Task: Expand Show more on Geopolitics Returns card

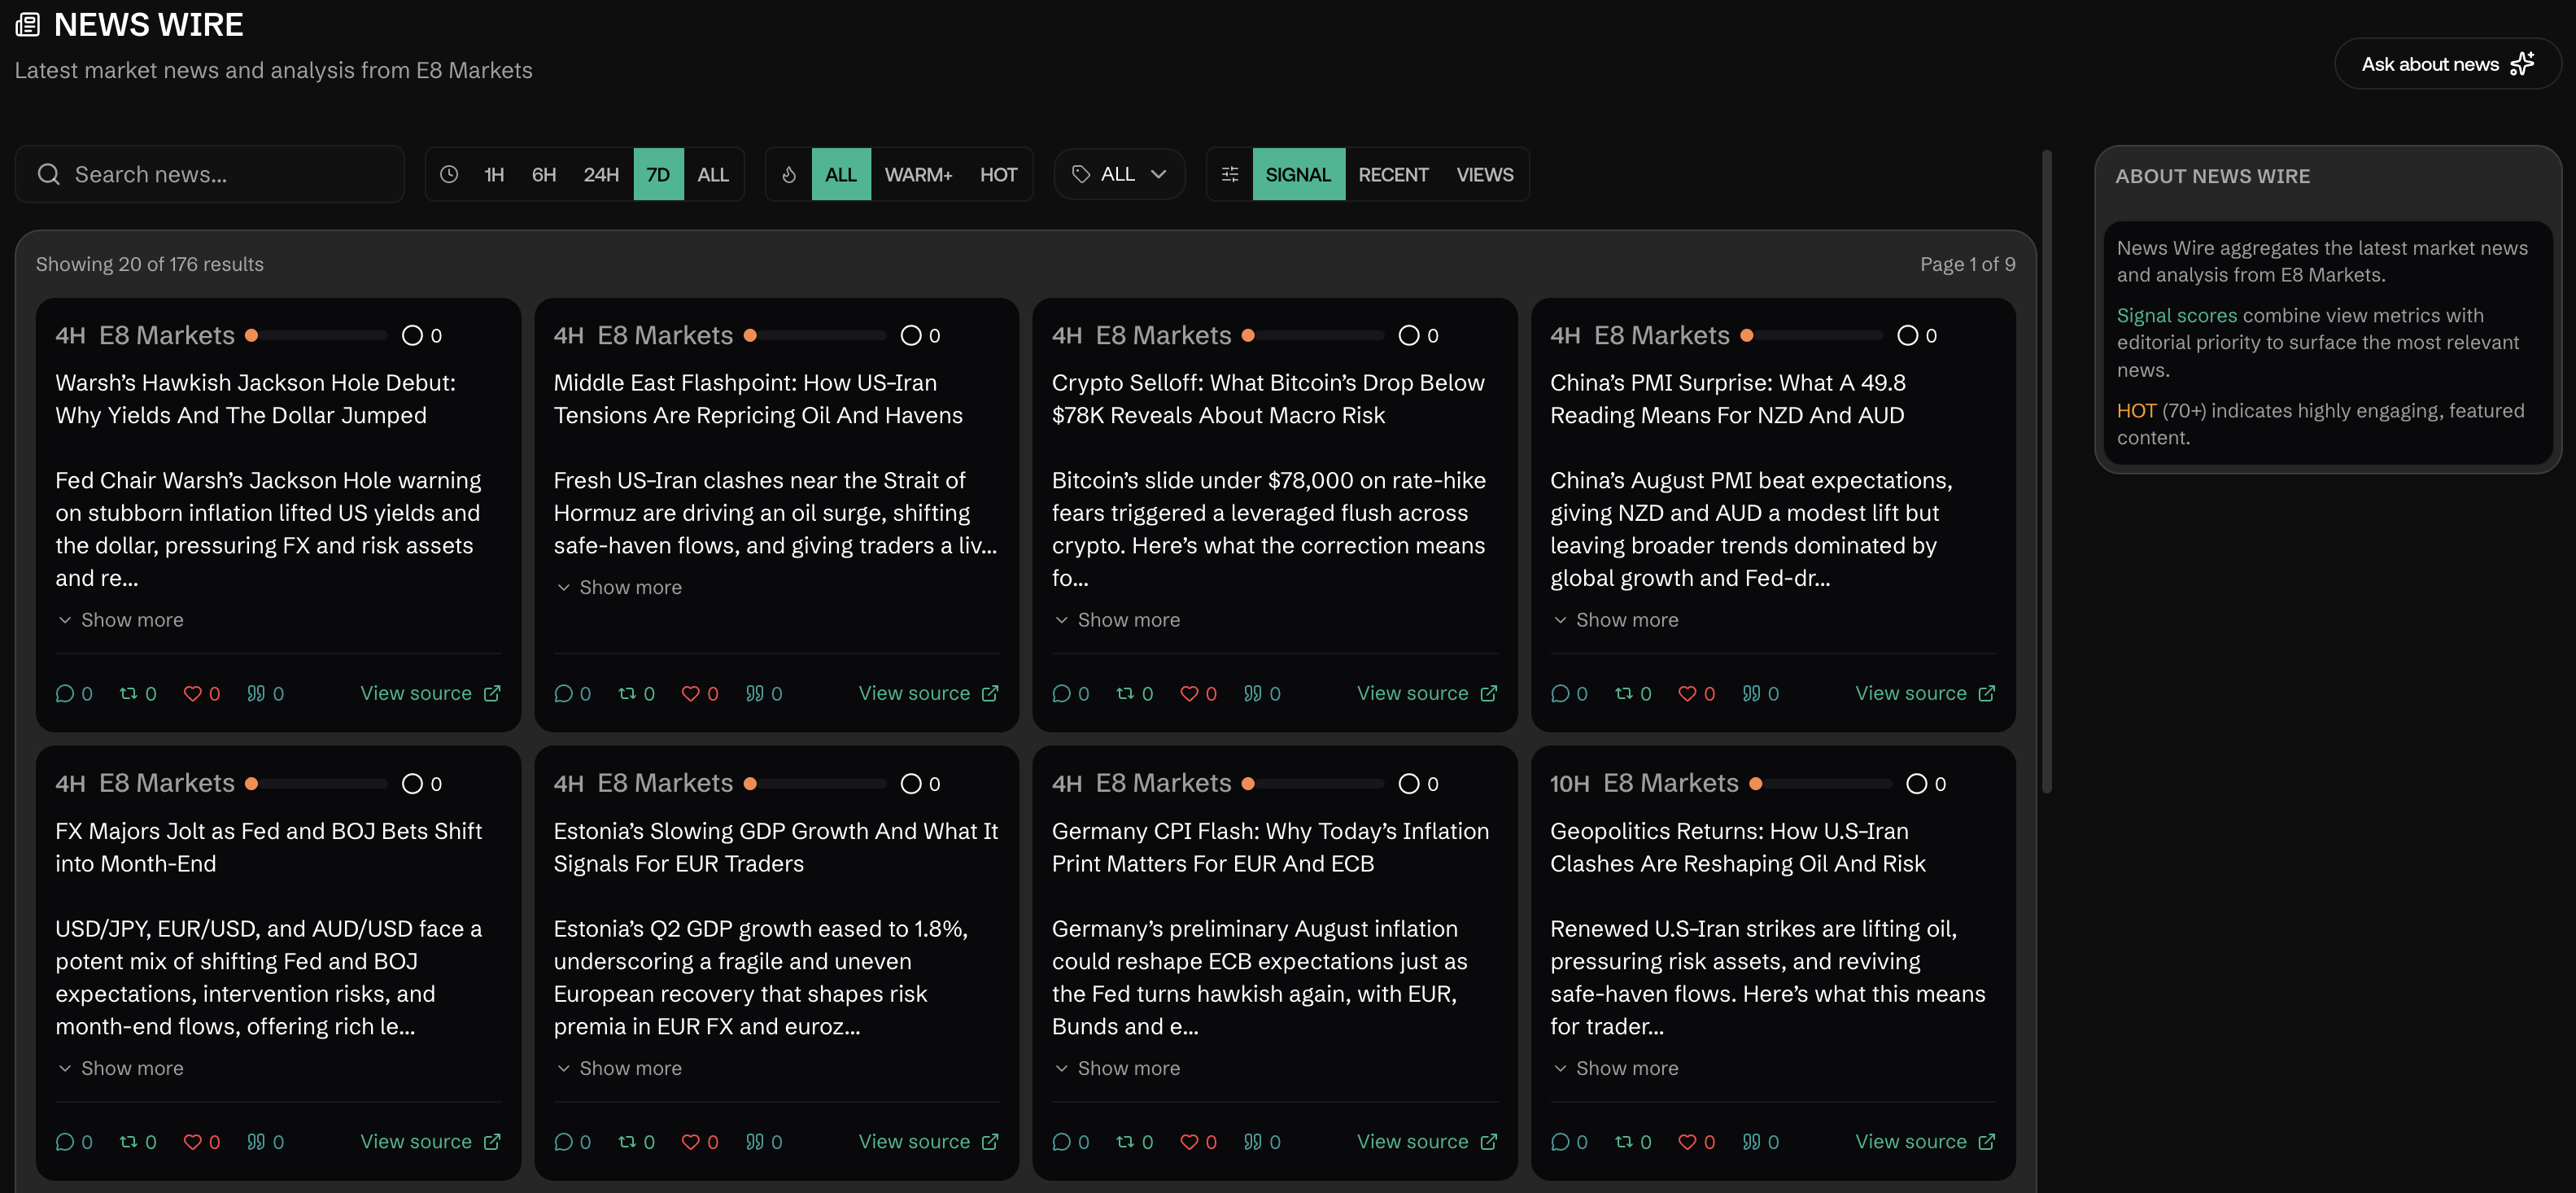Action: (1615, 1068)
